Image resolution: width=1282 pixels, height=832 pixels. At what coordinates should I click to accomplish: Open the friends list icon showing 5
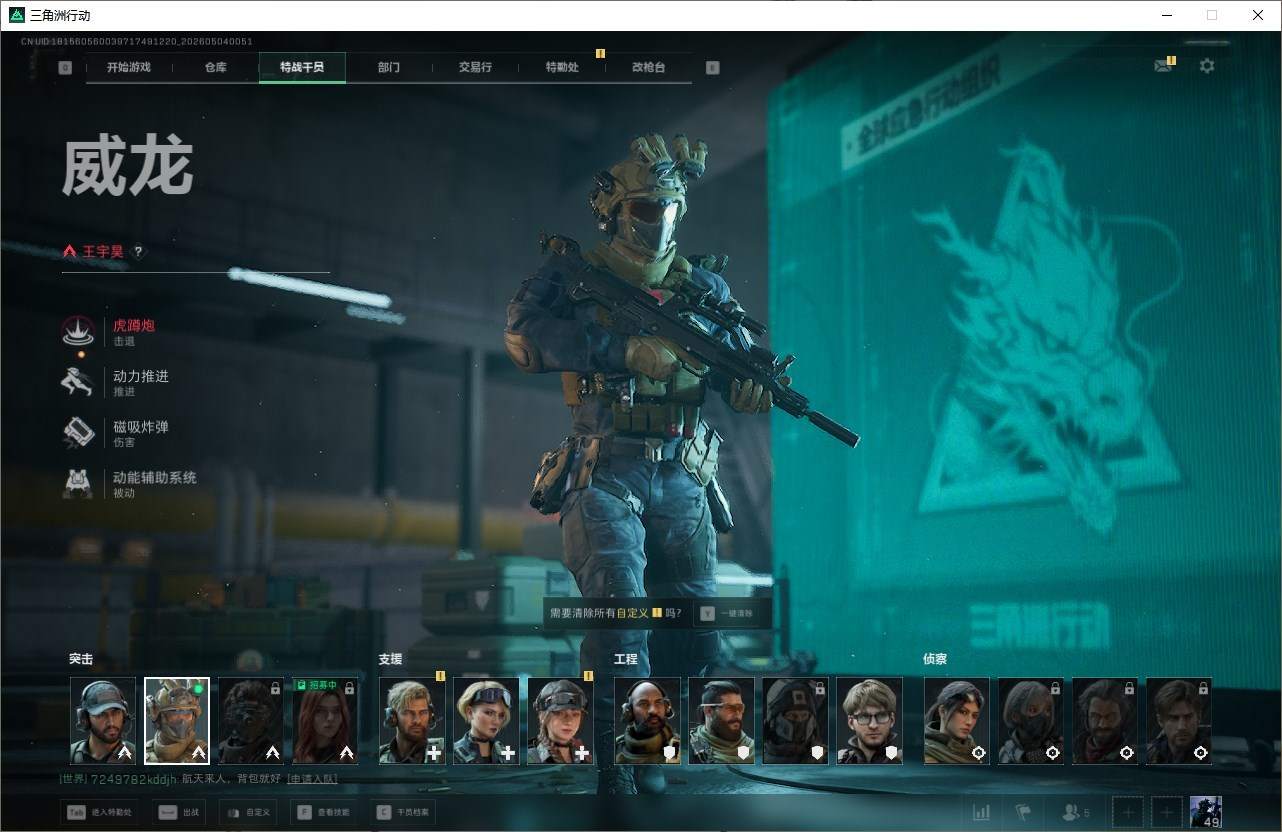(1076, 812)
